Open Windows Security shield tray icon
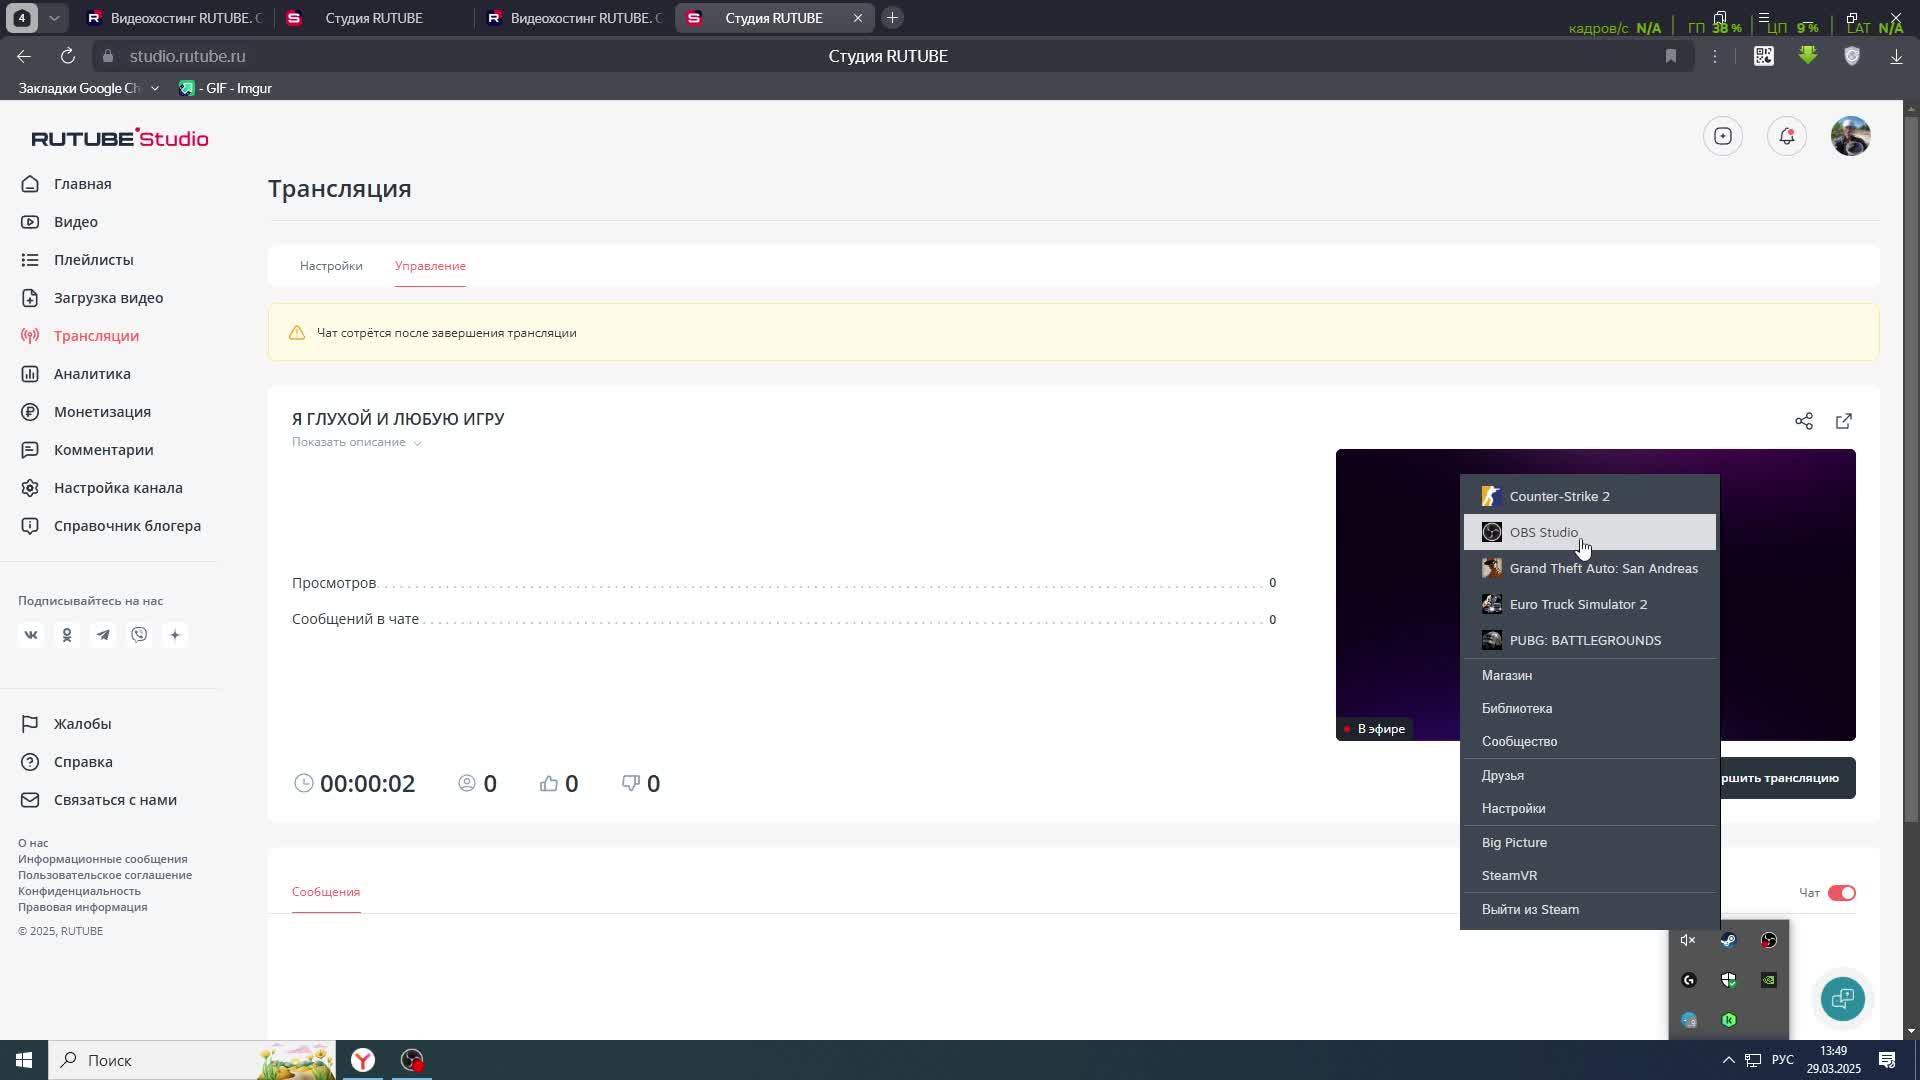This screenshot has width=1920, height=1080. click(1728, 980)
